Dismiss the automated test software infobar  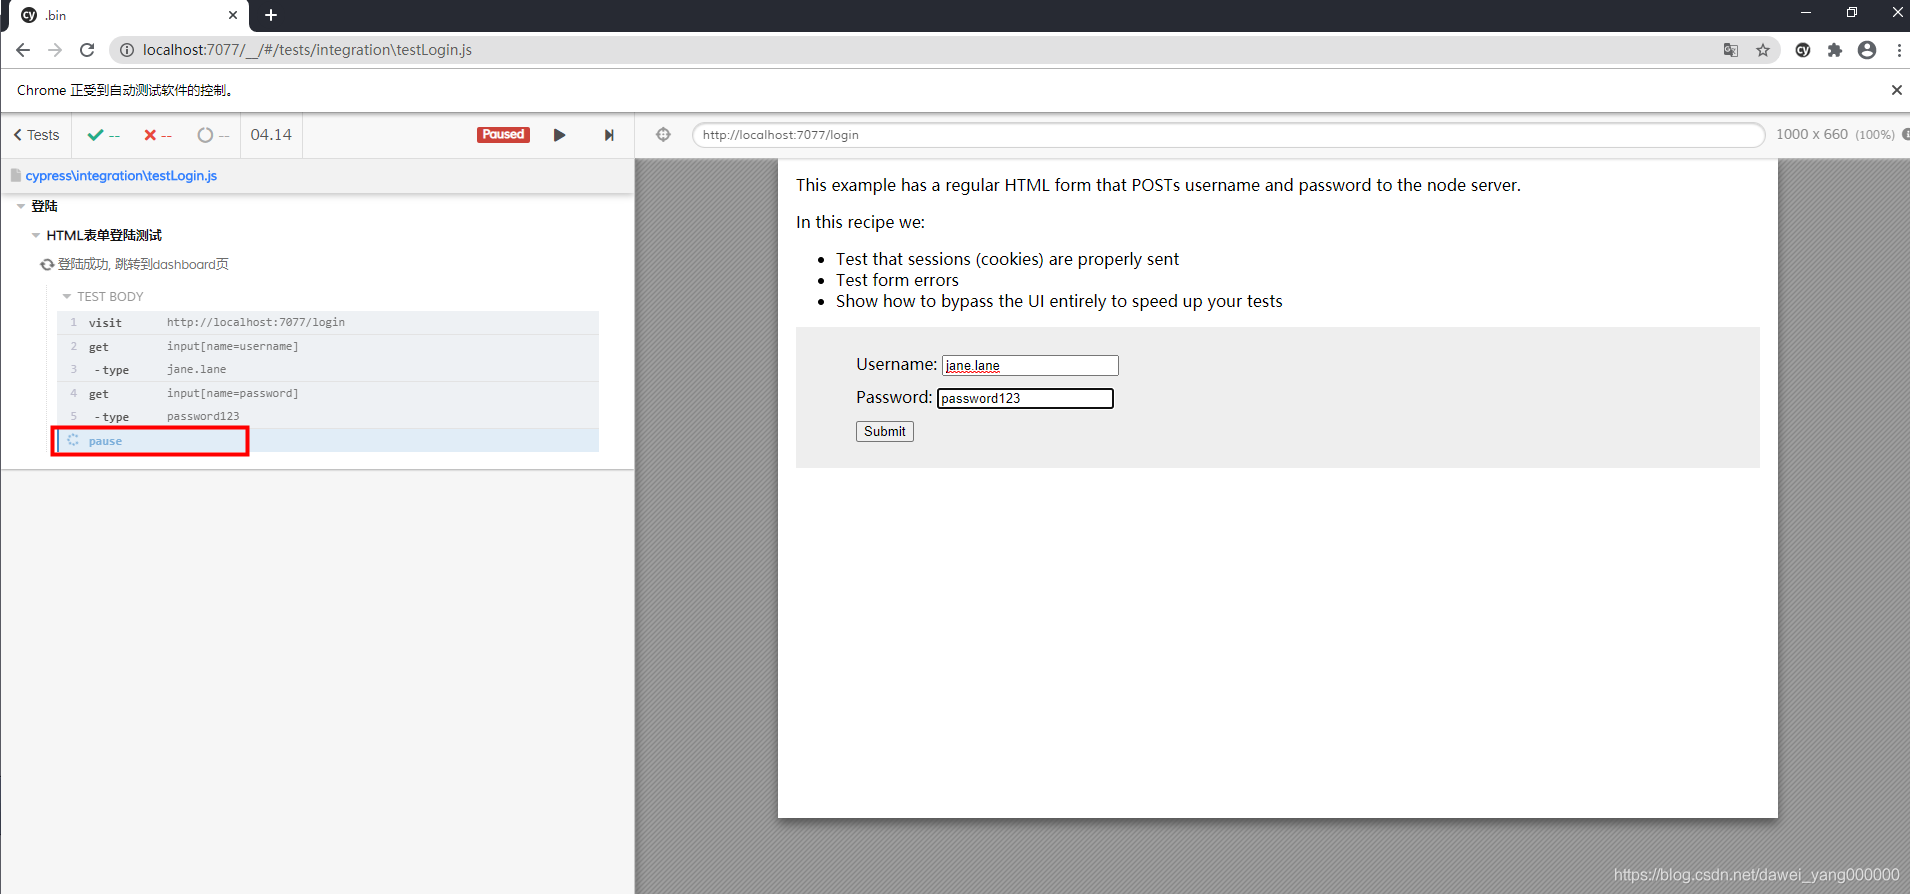pyautogui.click(x=1896, y=90)
